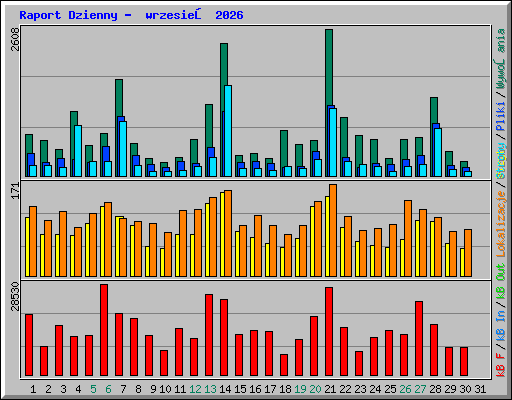Click weekend day label "27" on the x-axis

click(420, 389)
